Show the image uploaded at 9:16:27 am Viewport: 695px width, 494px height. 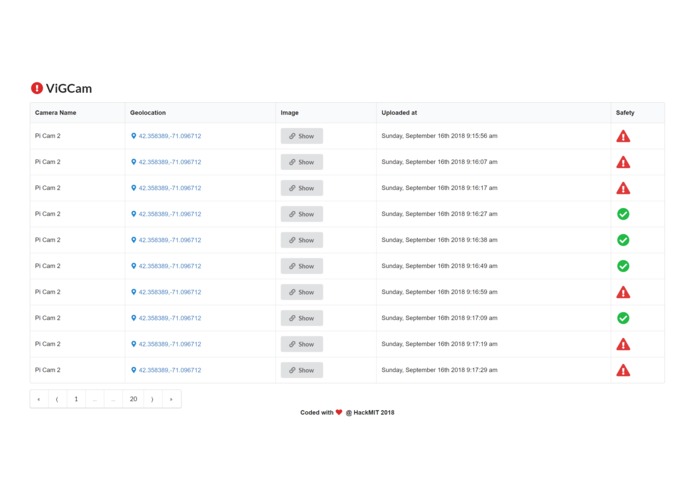pos(302,214)
